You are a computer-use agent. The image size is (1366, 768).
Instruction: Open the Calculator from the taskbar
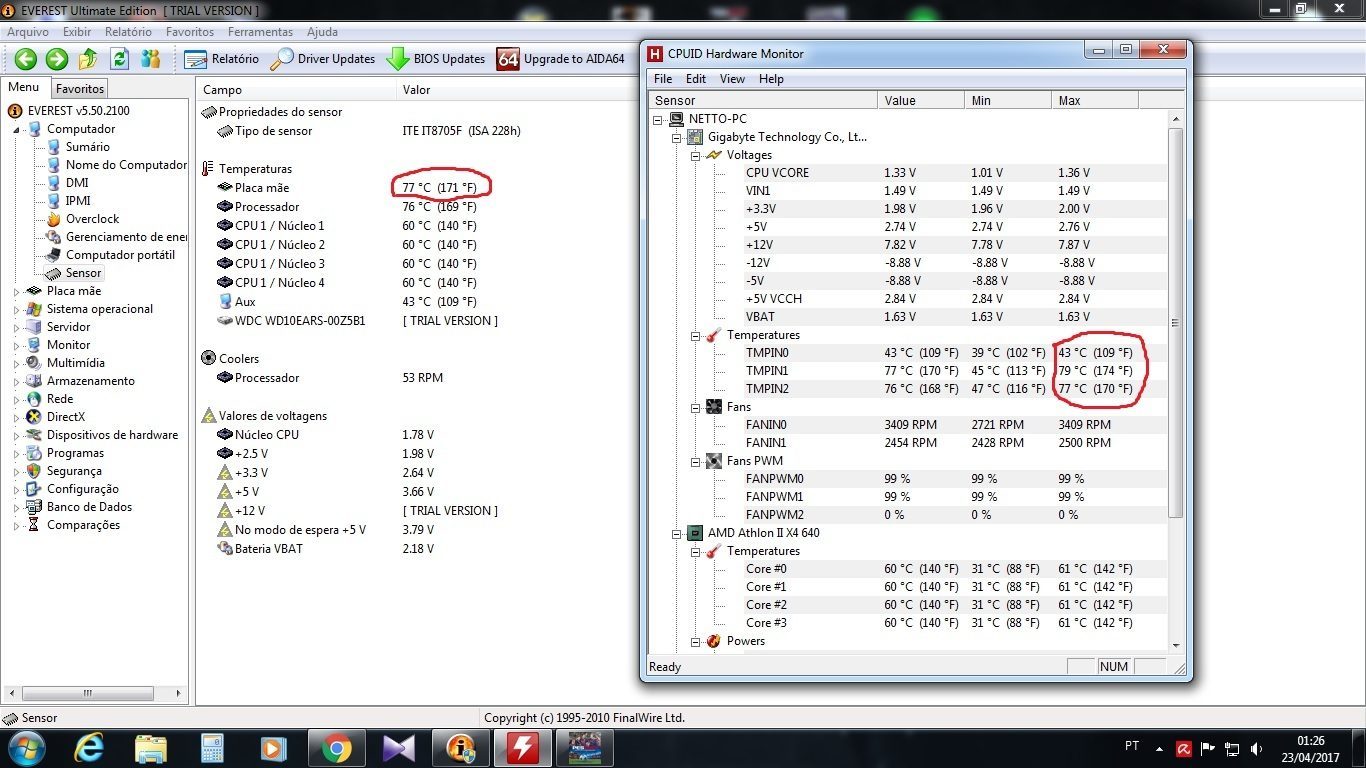[212, 748]
